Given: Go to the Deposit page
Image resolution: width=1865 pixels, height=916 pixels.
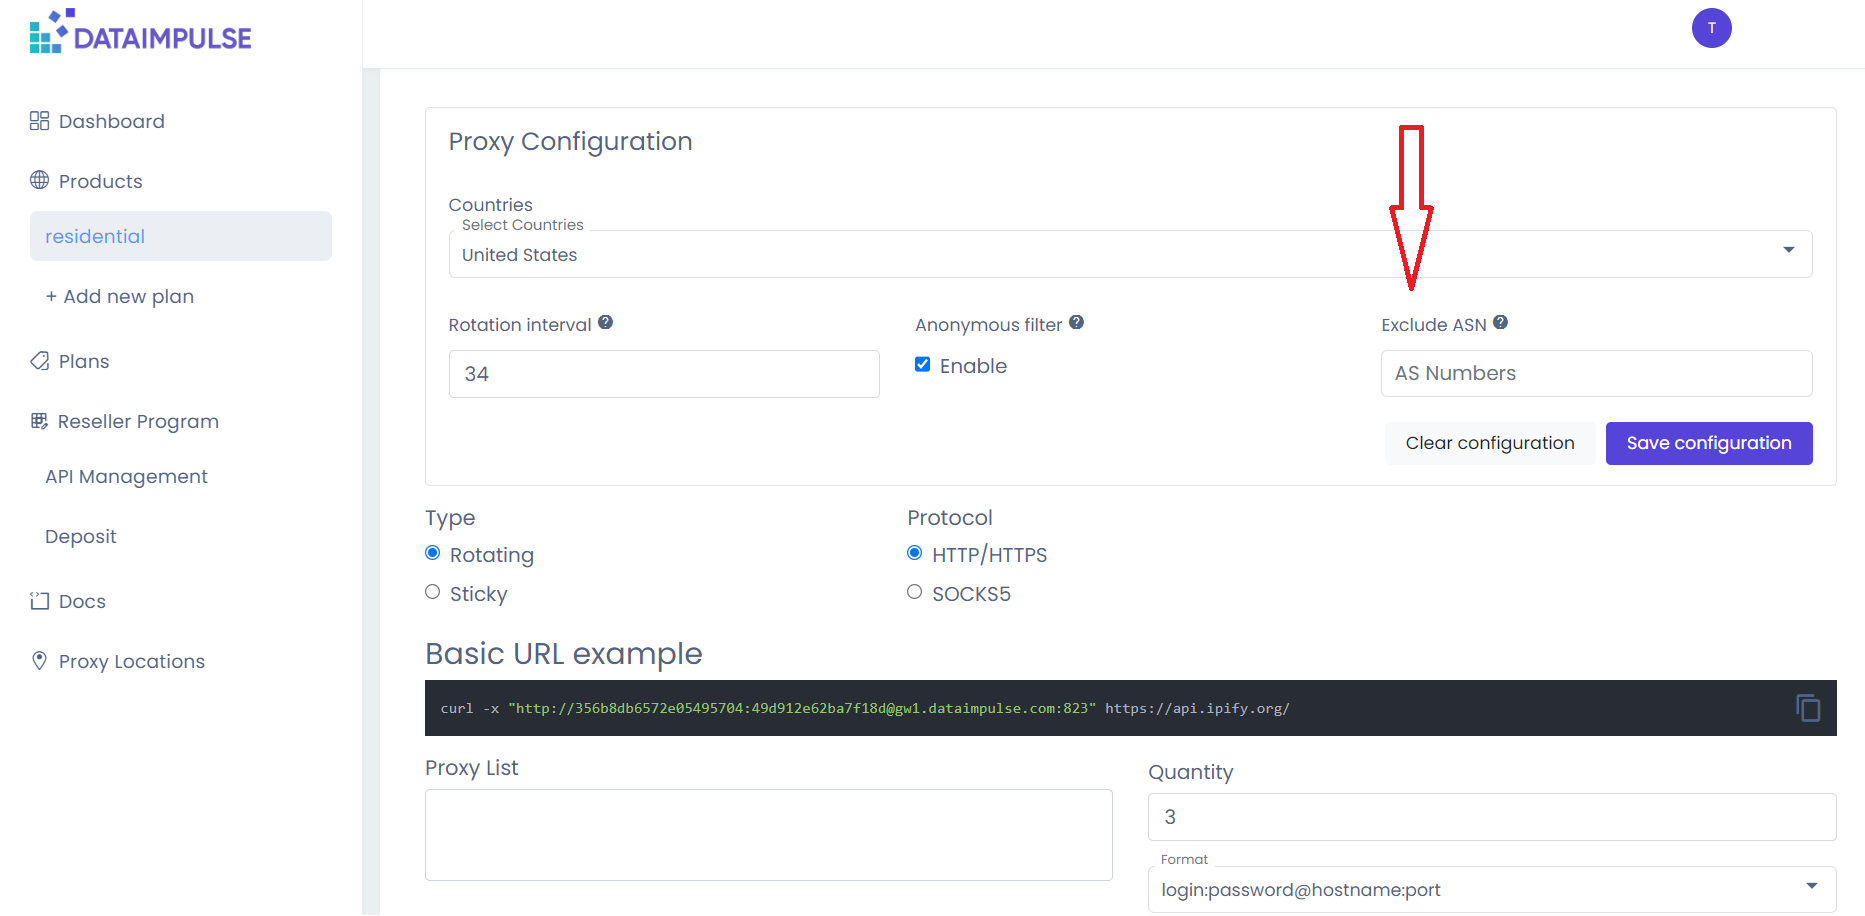Looking at the screenshot, I should coord(81,537).
